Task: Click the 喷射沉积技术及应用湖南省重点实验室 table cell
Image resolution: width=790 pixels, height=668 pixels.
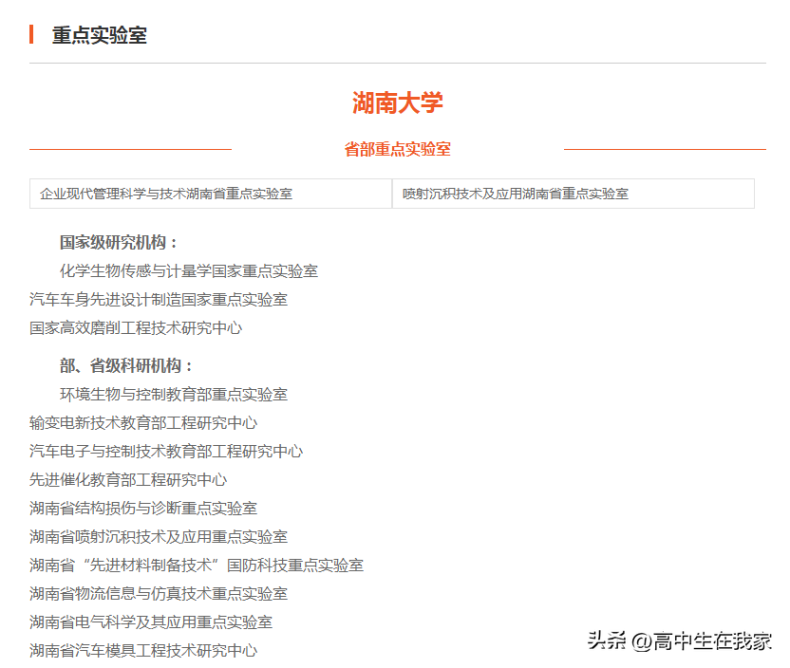Action: [573, 193]
